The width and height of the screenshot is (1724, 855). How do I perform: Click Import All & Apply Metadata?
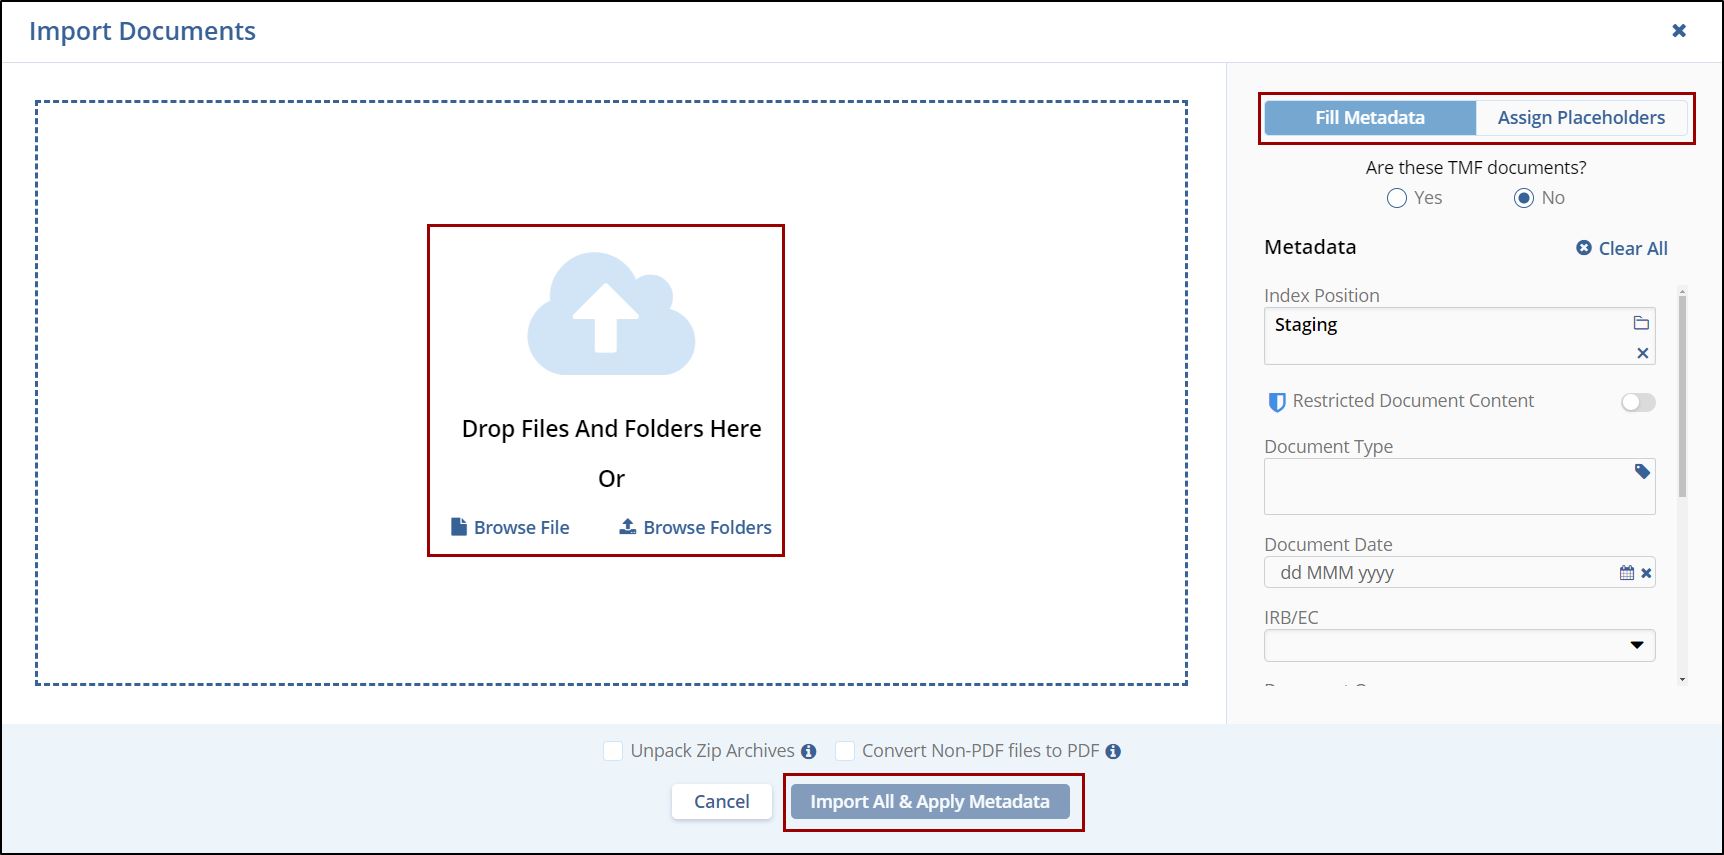pos(929,802)
